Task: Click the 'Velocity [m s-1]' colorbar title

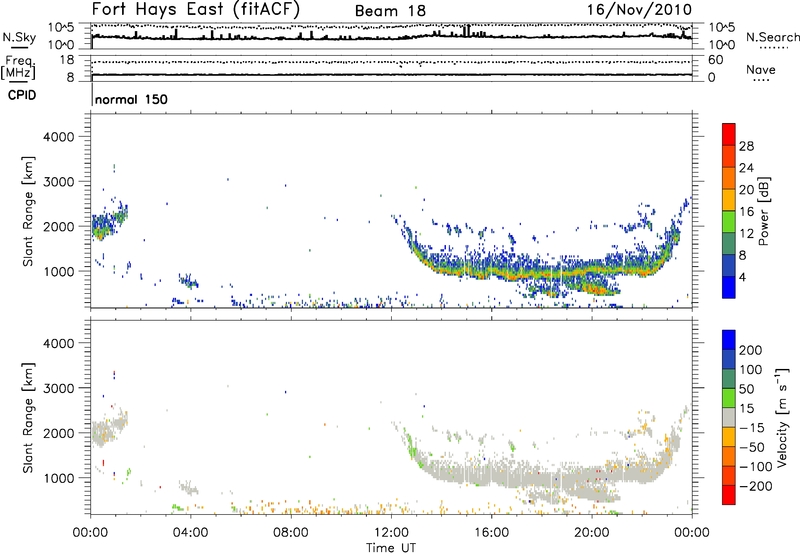Action: click(782, 417)
